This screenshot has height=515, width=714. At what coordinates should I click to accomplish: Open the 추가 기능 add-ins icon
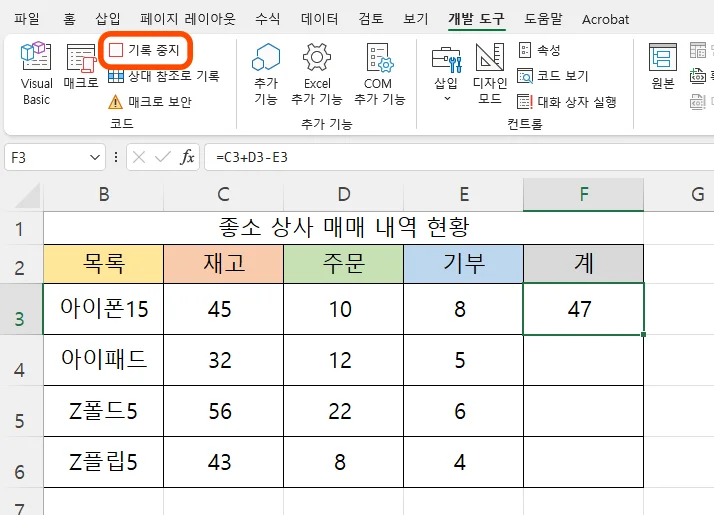[266, 74]
